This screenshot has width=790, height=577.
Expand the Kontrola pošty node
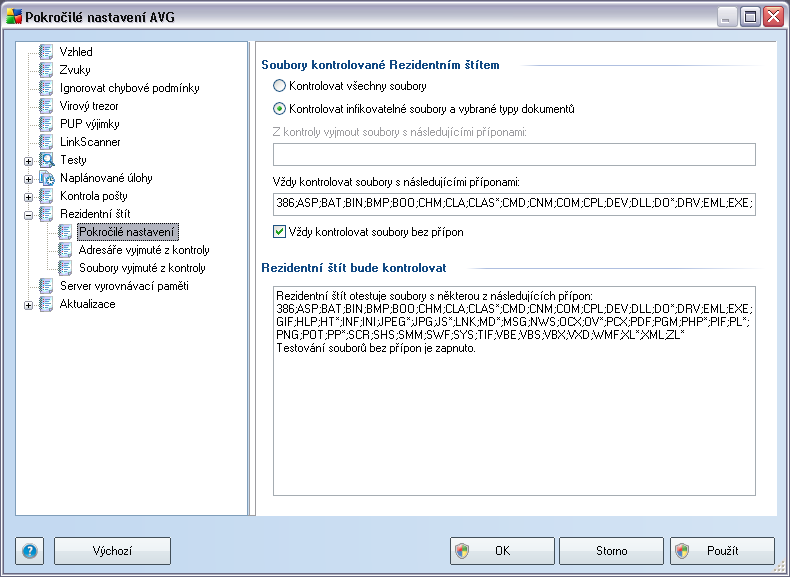29,197
